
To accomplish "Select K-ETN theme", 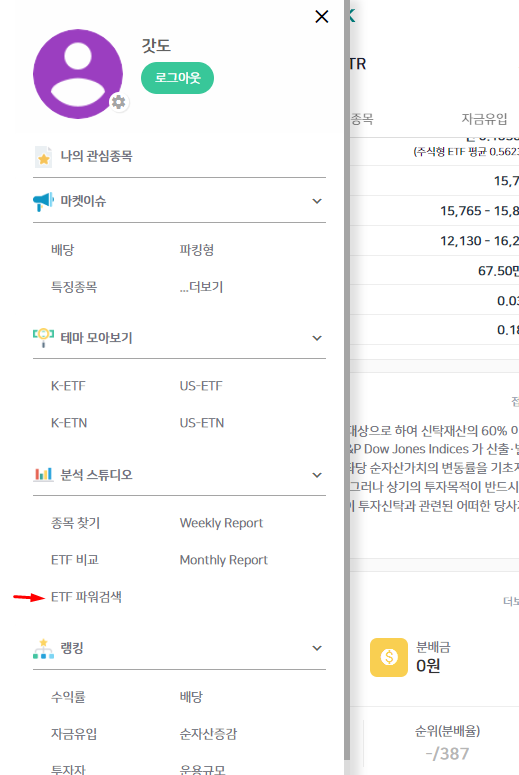I will coord(69,423).
